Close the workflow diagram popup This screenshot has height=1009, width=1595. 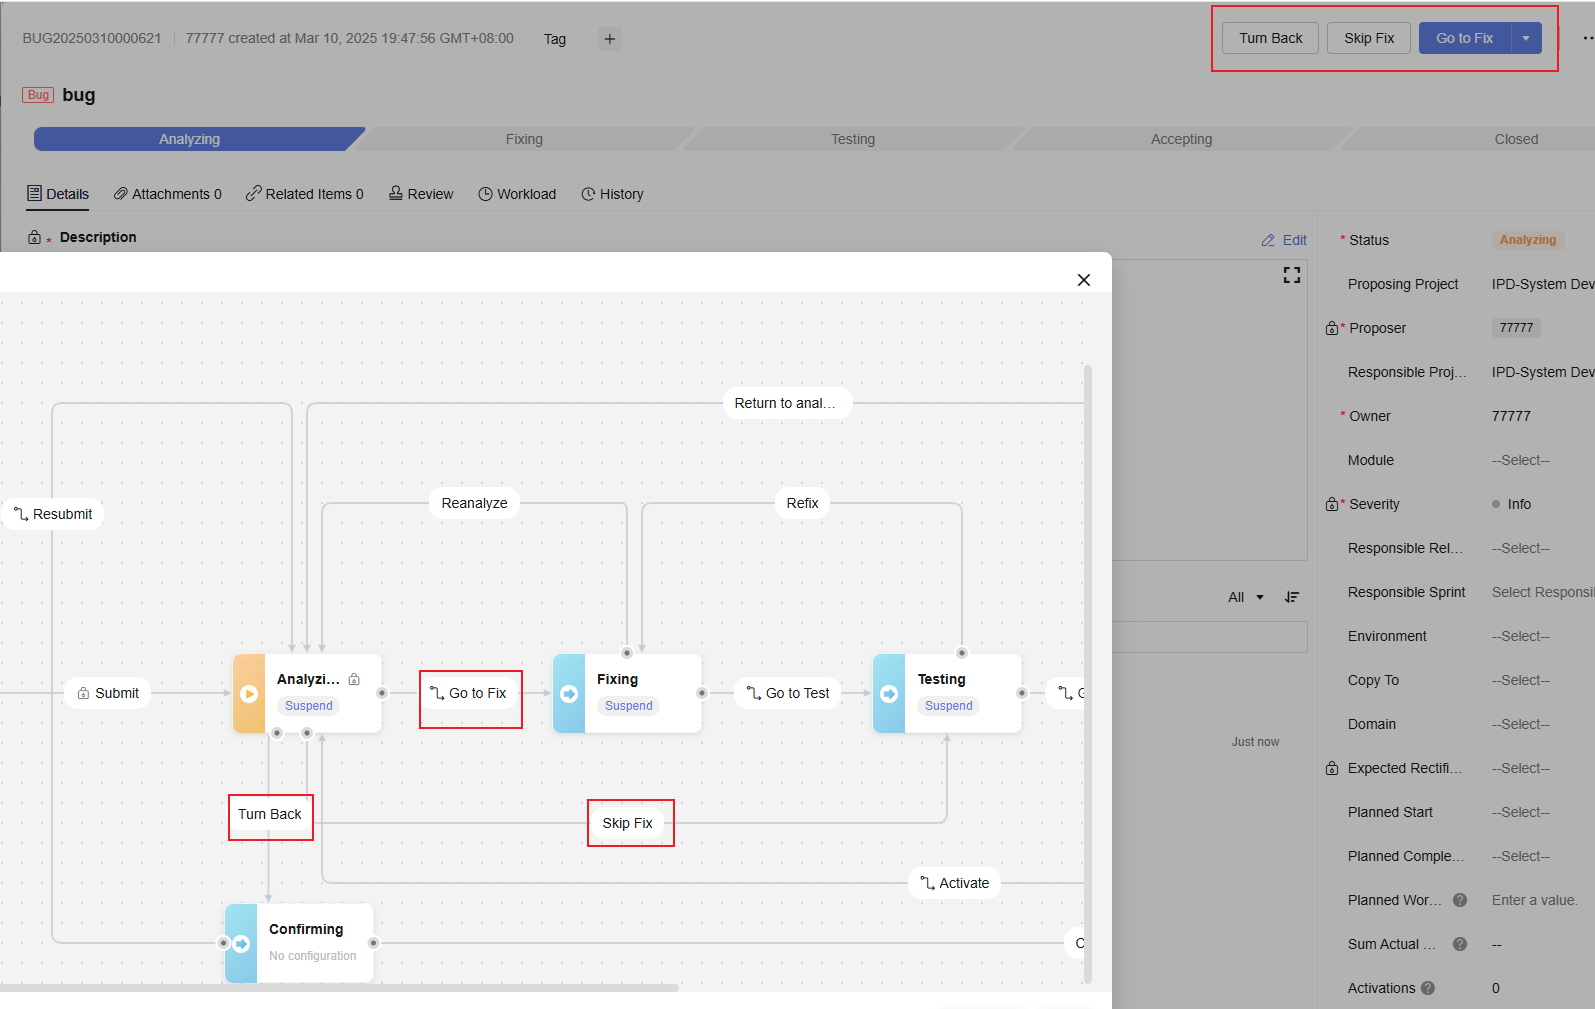[1083, 280]
